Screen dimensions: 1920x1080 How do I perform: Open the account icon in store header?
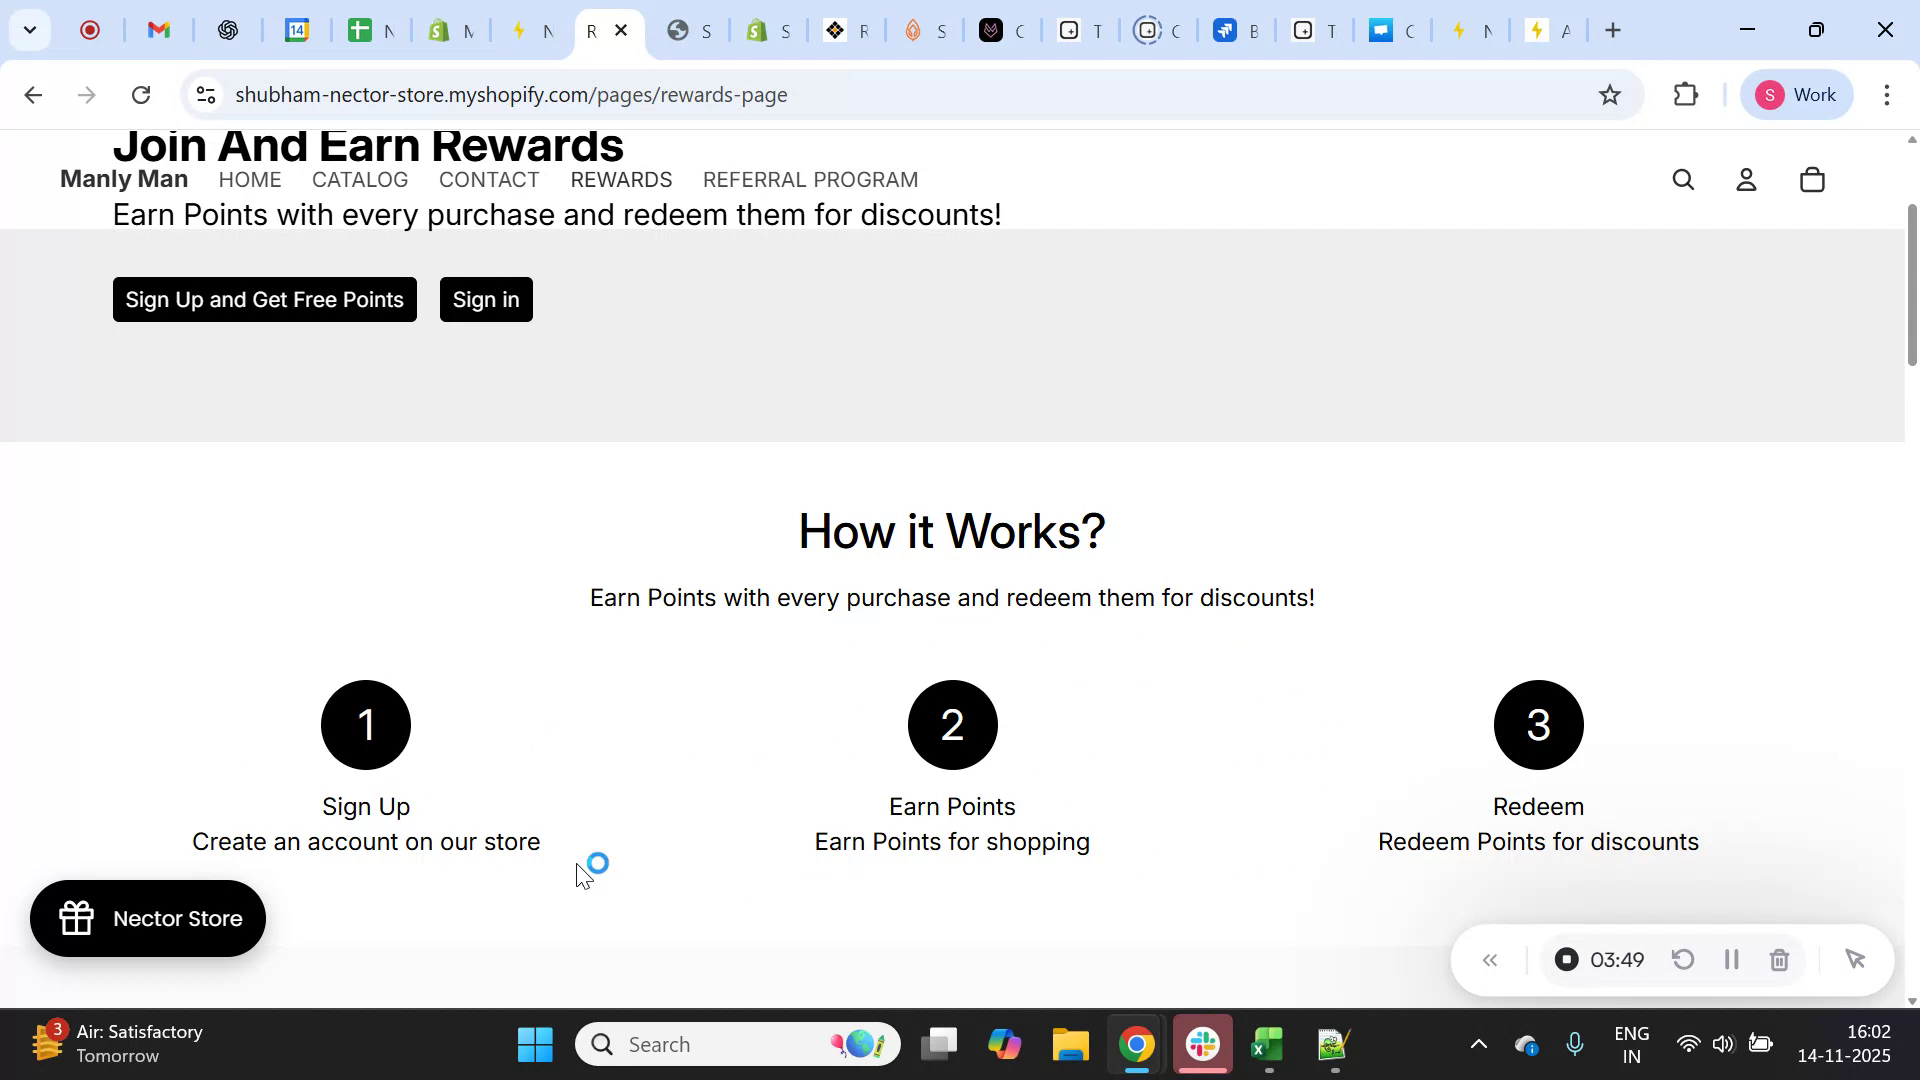point(1746,180)
